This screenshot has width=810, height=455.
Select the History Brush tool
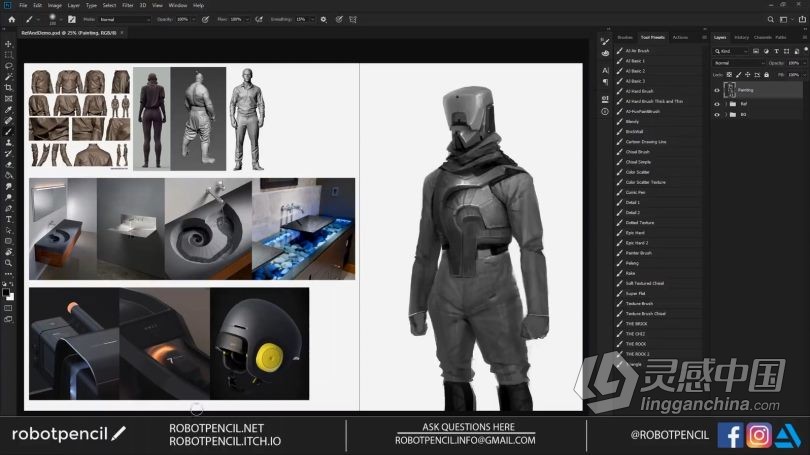pos(8,153)
